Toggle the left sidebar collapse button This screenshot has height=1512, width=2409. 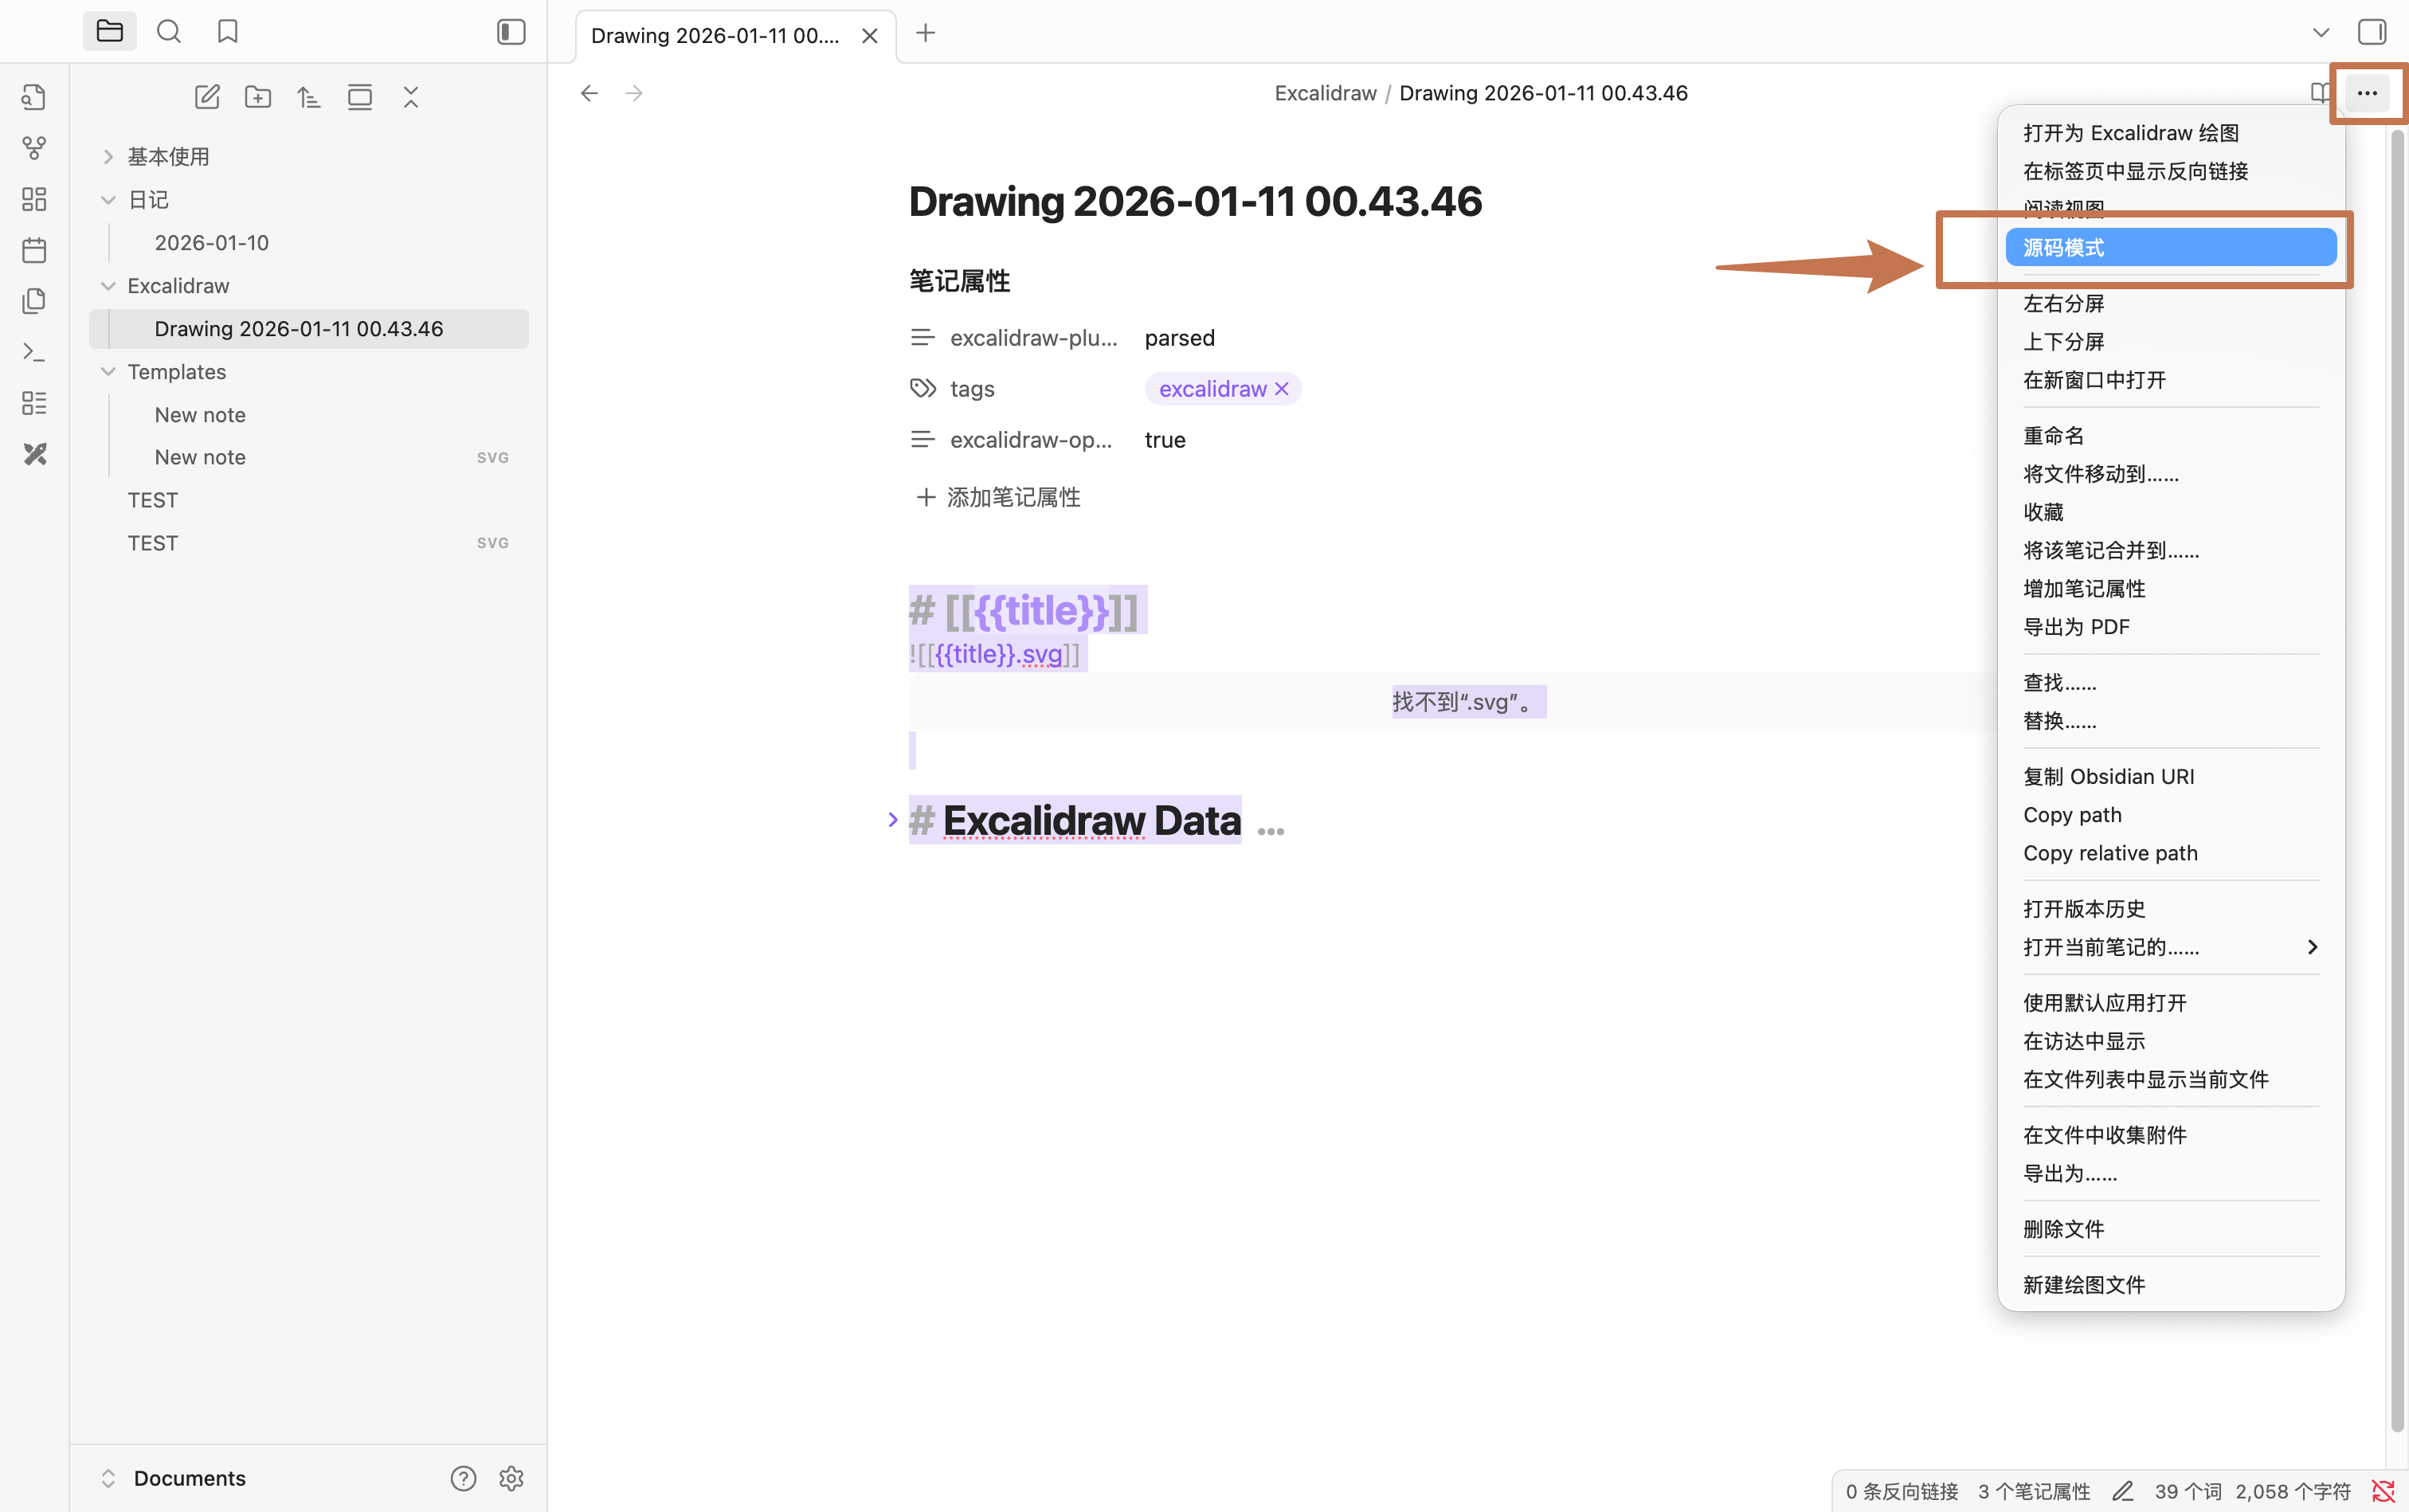pos(511,32)
